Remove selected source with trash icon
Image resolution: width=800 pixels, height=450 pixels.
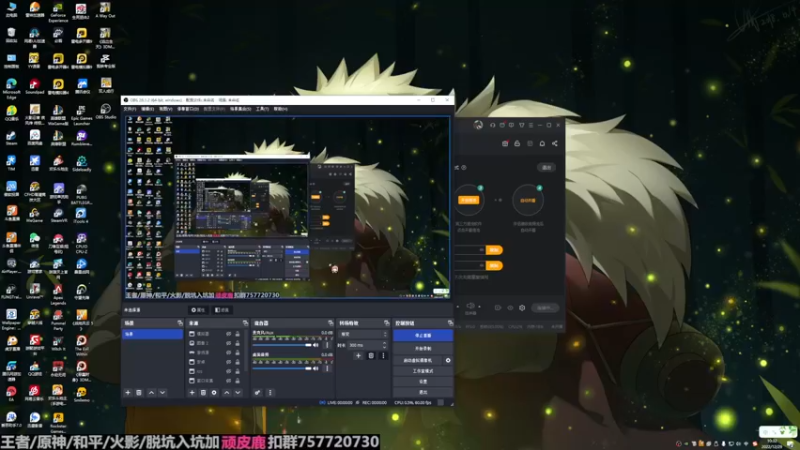tap(203, 392)
